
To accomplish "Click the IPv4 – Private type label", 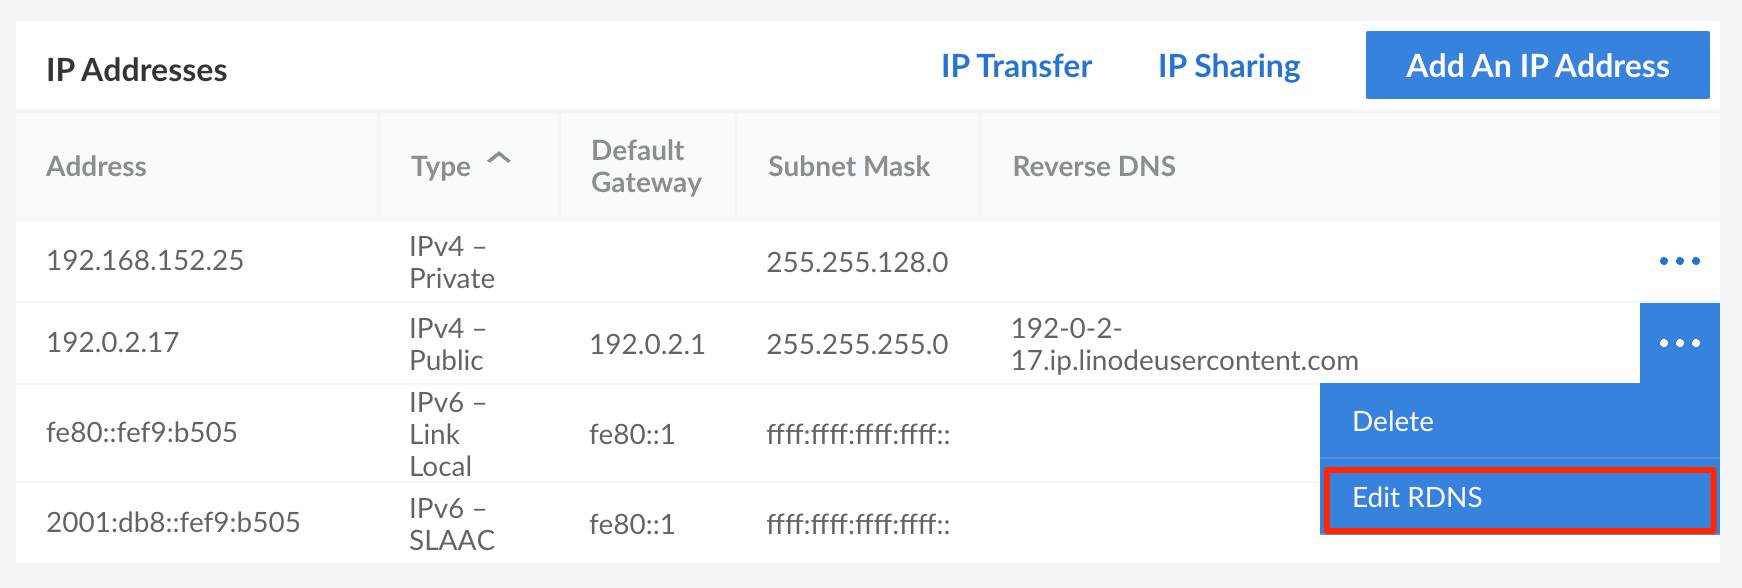I will tap(450, 261).
